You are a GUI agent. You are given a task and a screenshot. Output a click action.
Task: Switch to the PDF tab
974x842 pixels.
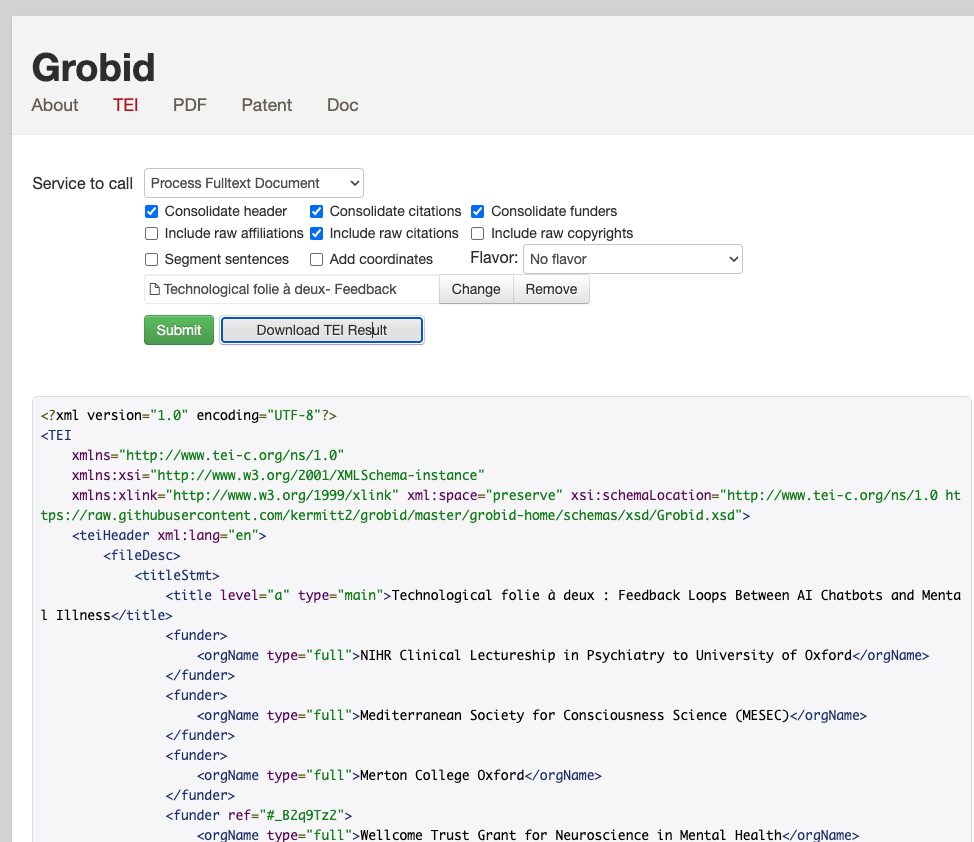(x=189, y=105)
